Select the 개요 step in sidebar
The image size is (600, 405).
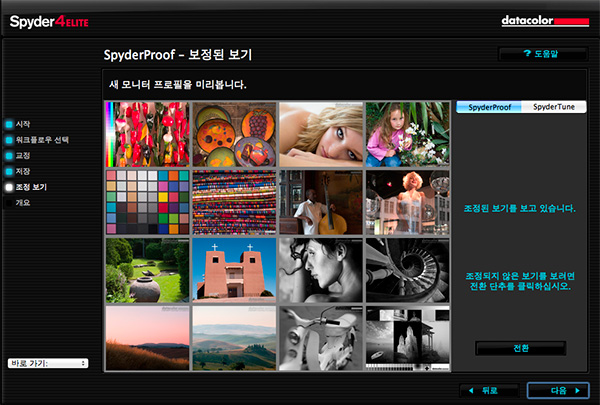(24, 203)
